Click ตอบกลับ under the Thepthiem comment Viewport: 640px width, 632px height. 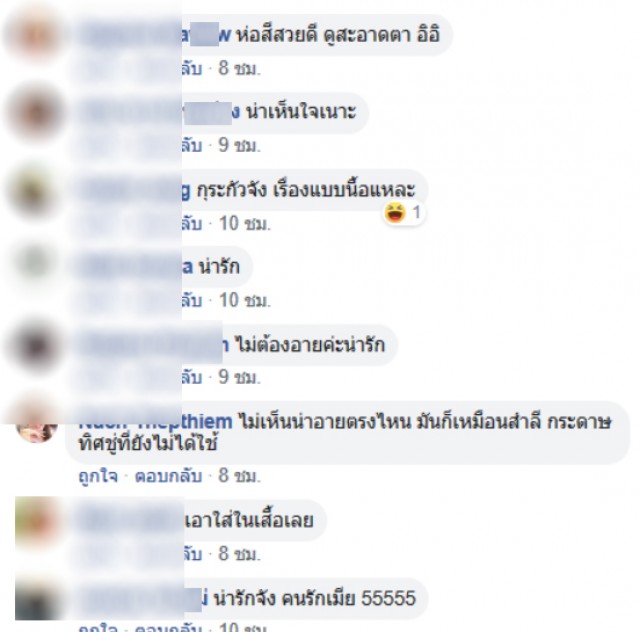[x=168, y=476]
